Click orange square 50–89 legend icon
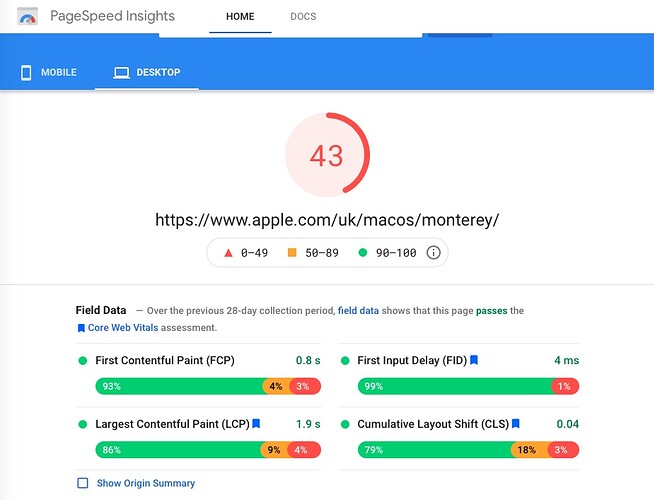Viewport: 654px width, 500px height. (x=292, y=252)
